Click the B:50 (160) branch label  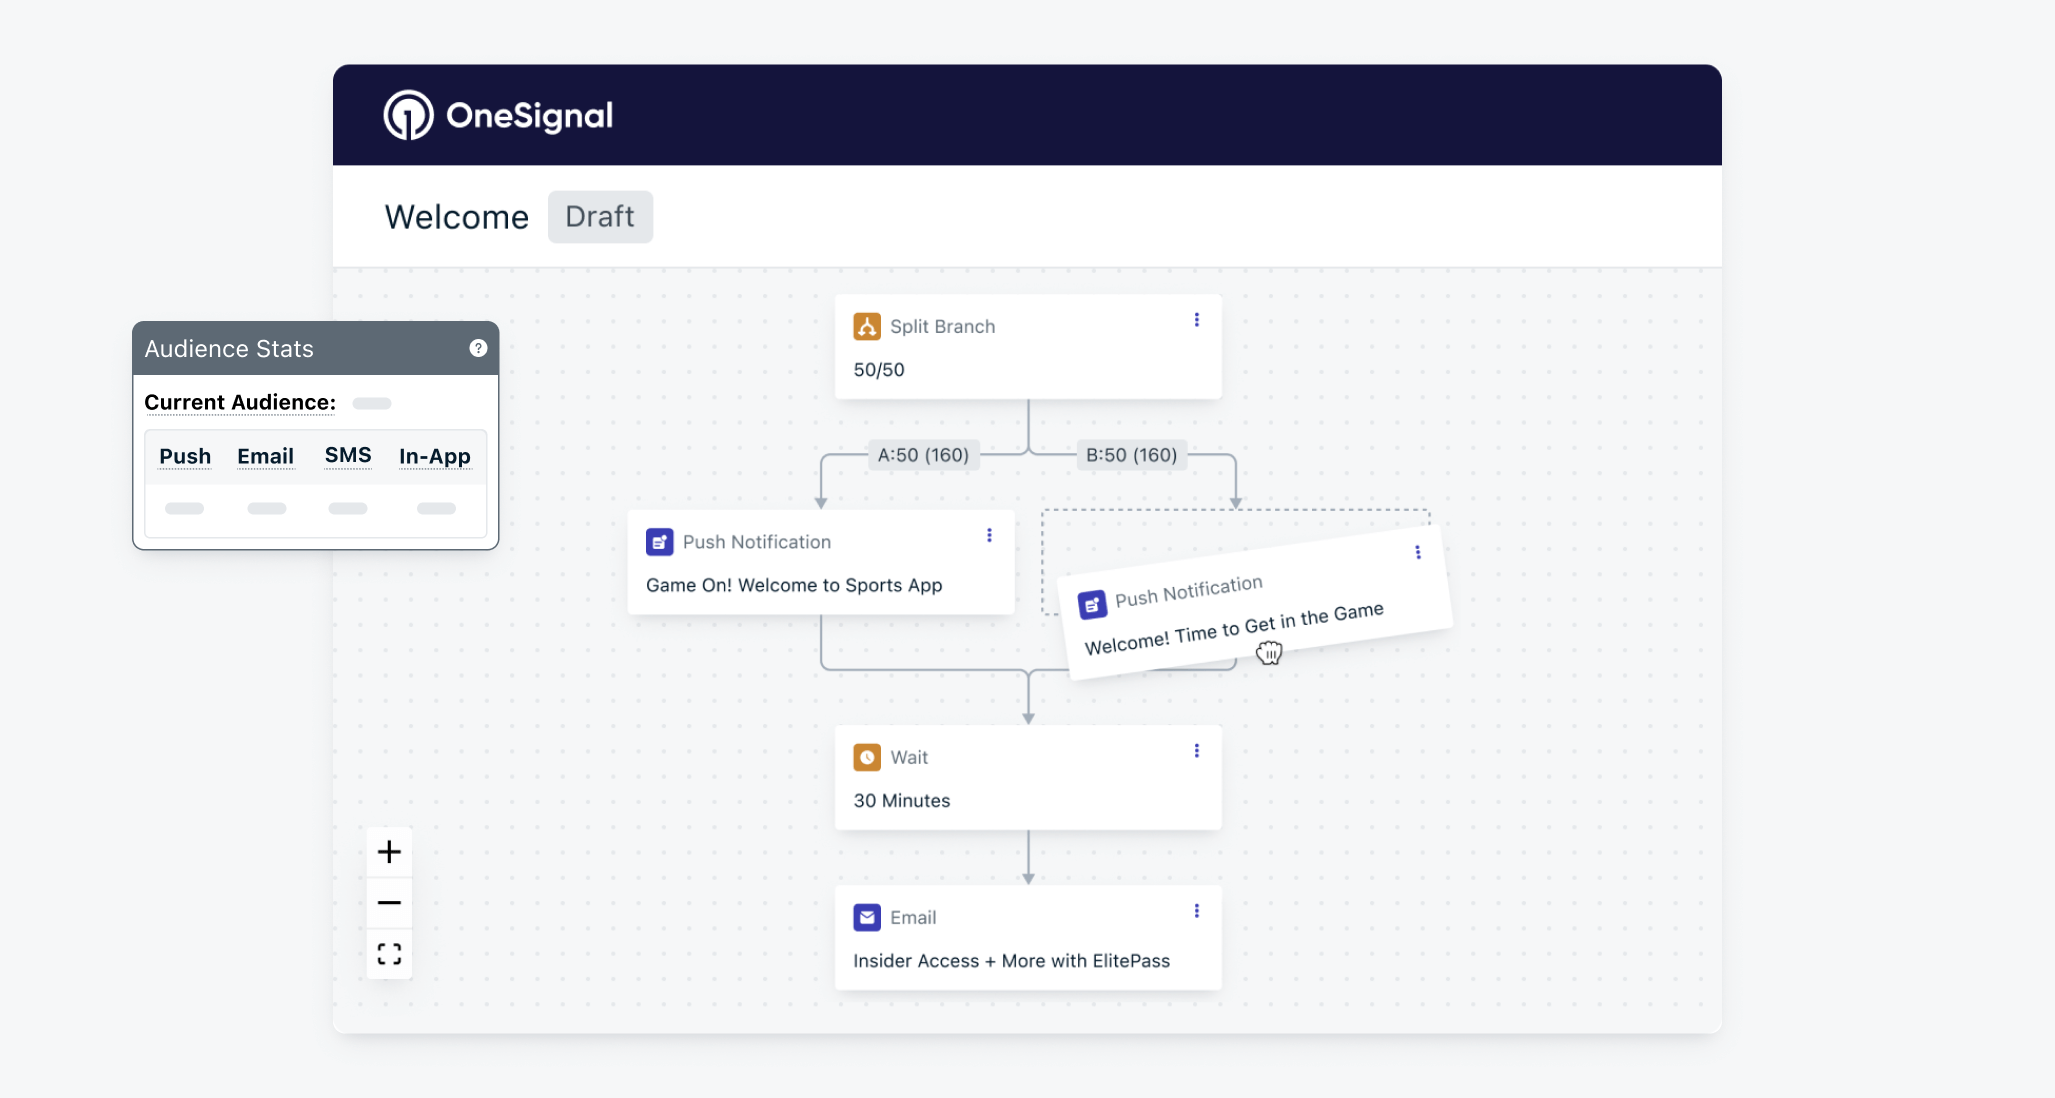1132,455
